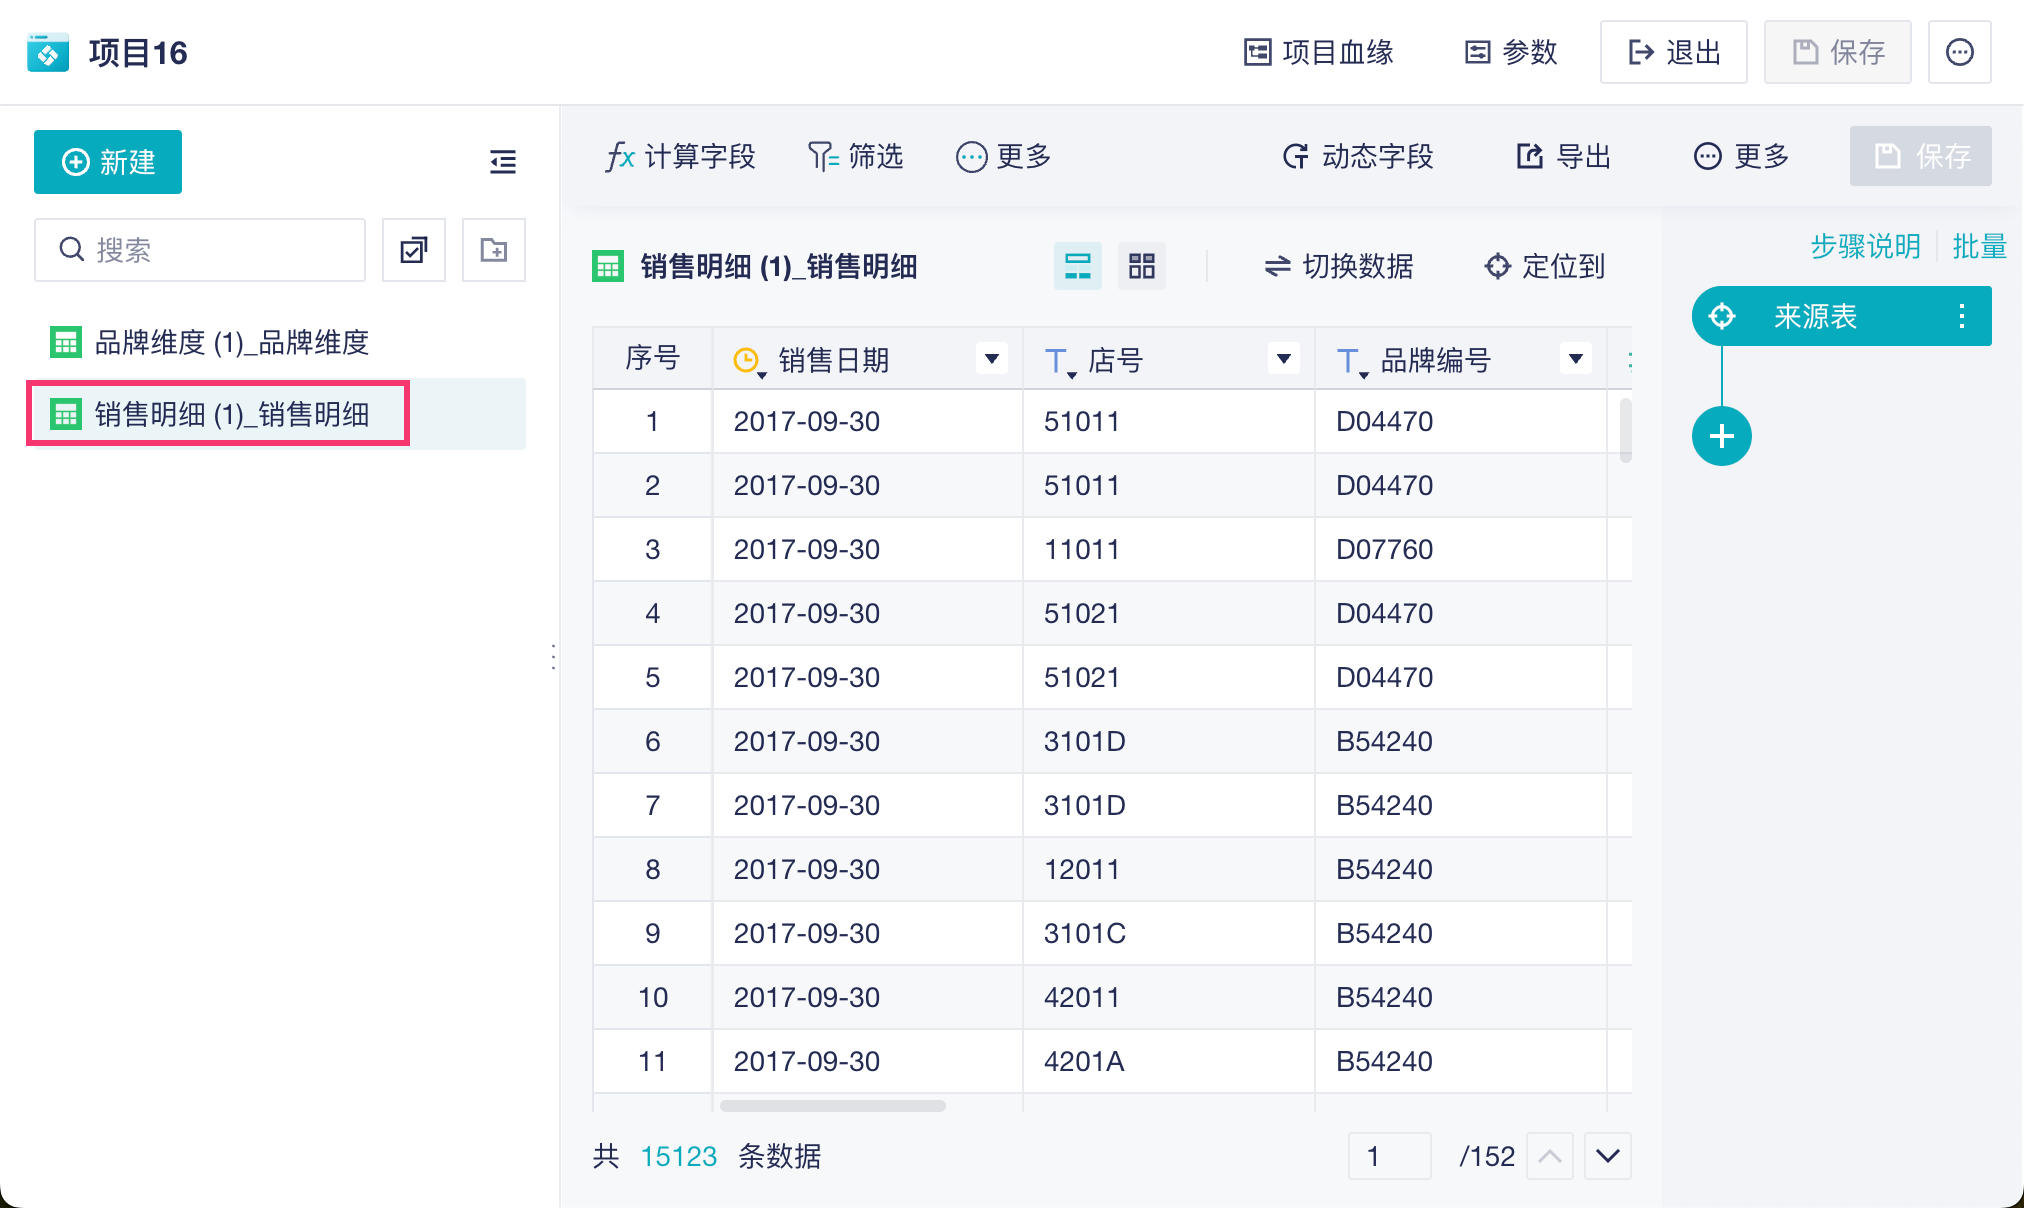Image resolution: width=2024 pixels, height=1208 pixels.
Task: Click the new folder icon
Action: click(494, 250)
